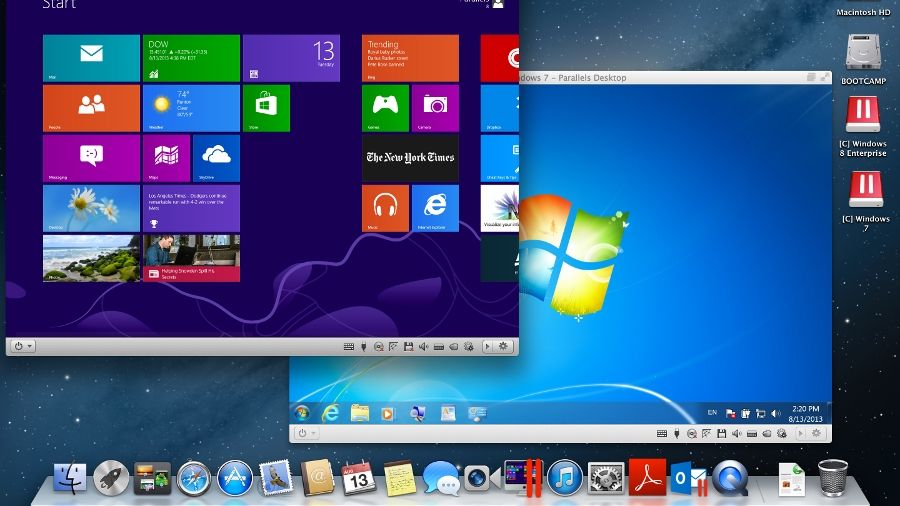The width and height of the screenshot is (900, 506).
Task: Open the Games Xbox controller tile
Action: (x=385, y=108)
